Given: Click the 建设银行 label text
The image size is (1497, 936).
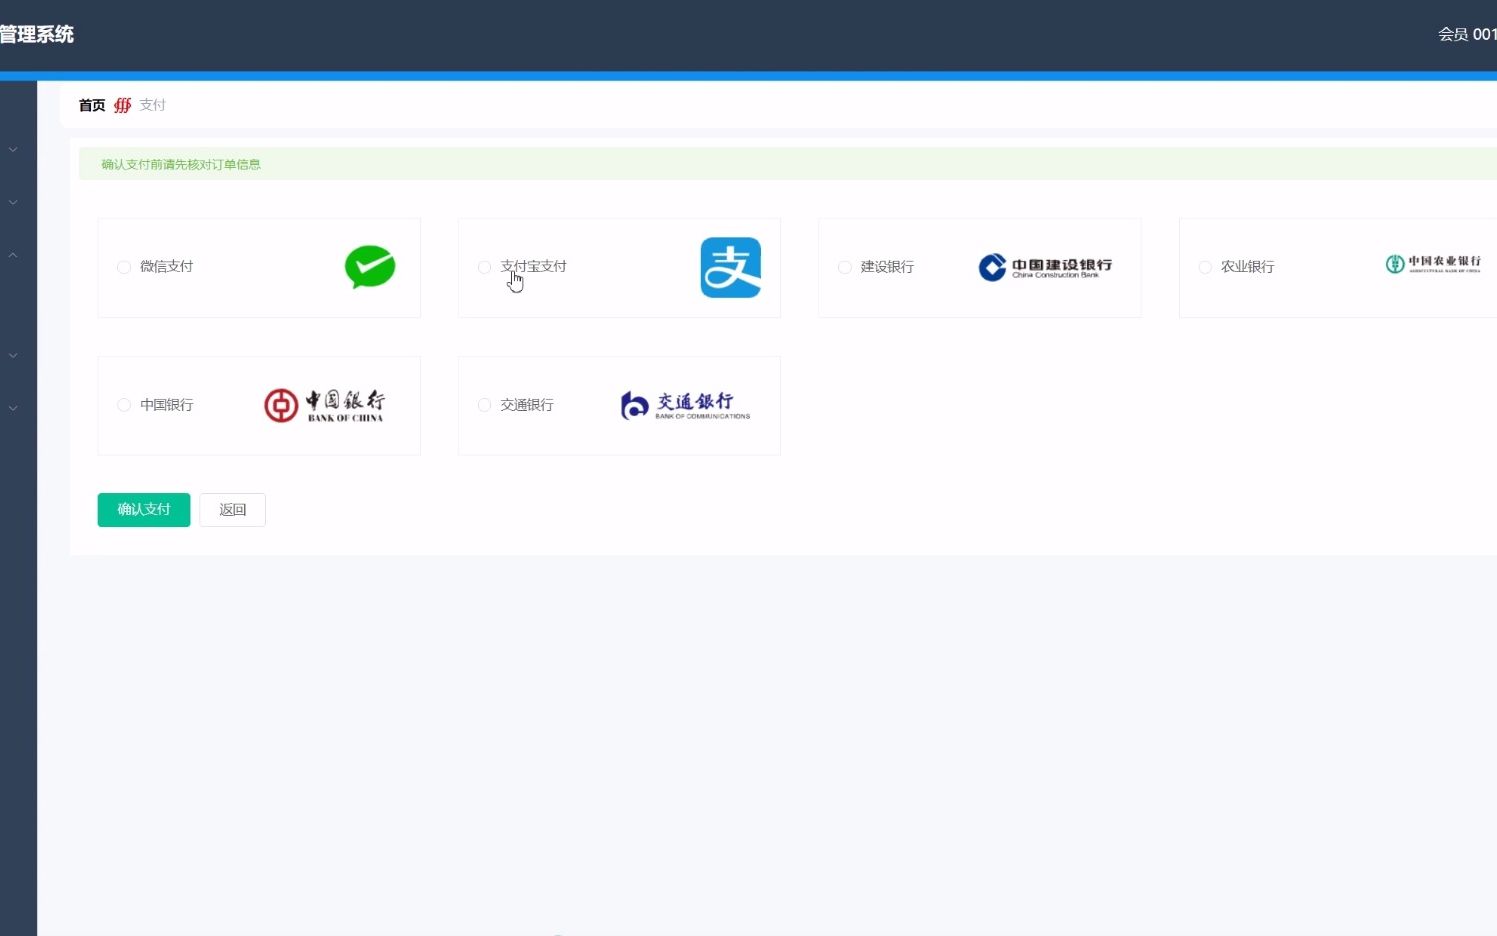Looking at the screenshot, I should 887,267.
